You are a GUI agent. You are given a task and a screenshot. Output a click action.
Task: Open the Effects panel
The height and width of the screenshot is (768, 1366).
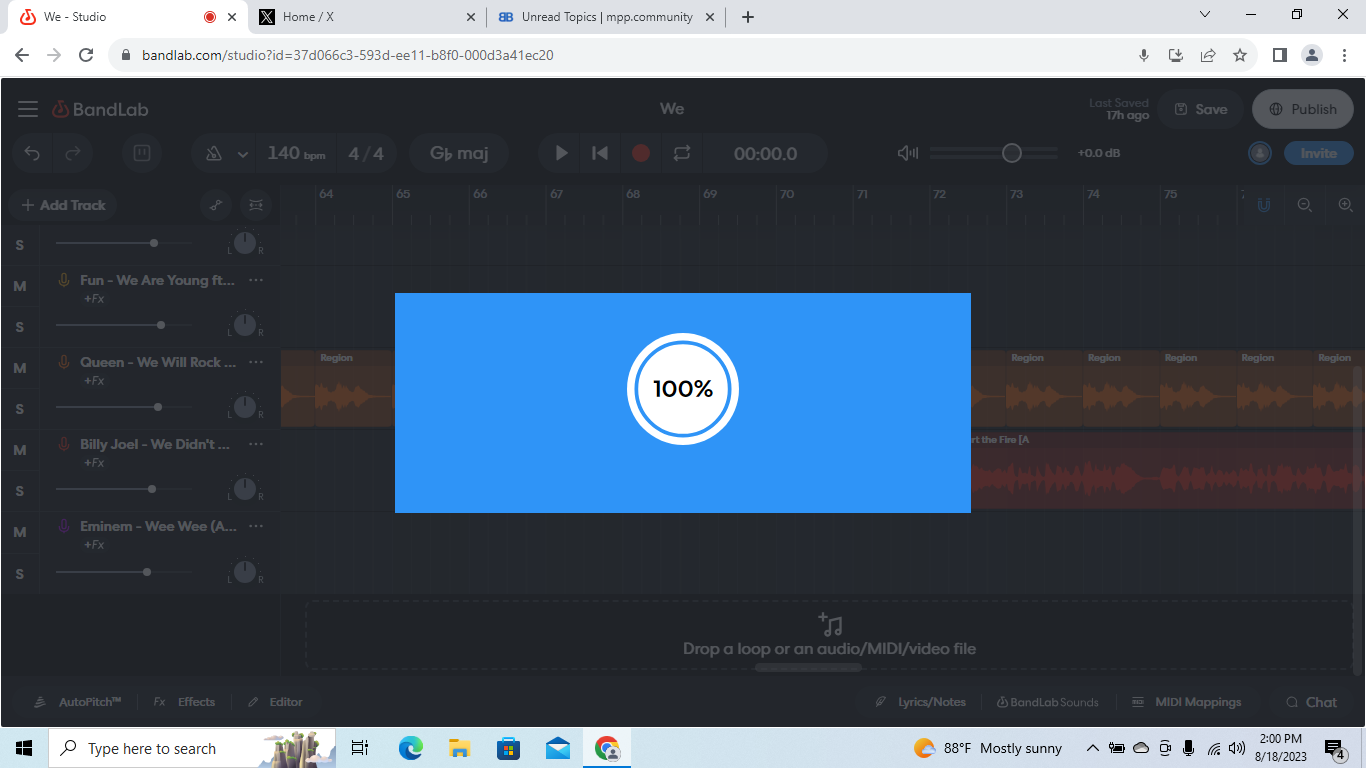tap(185, 702)
